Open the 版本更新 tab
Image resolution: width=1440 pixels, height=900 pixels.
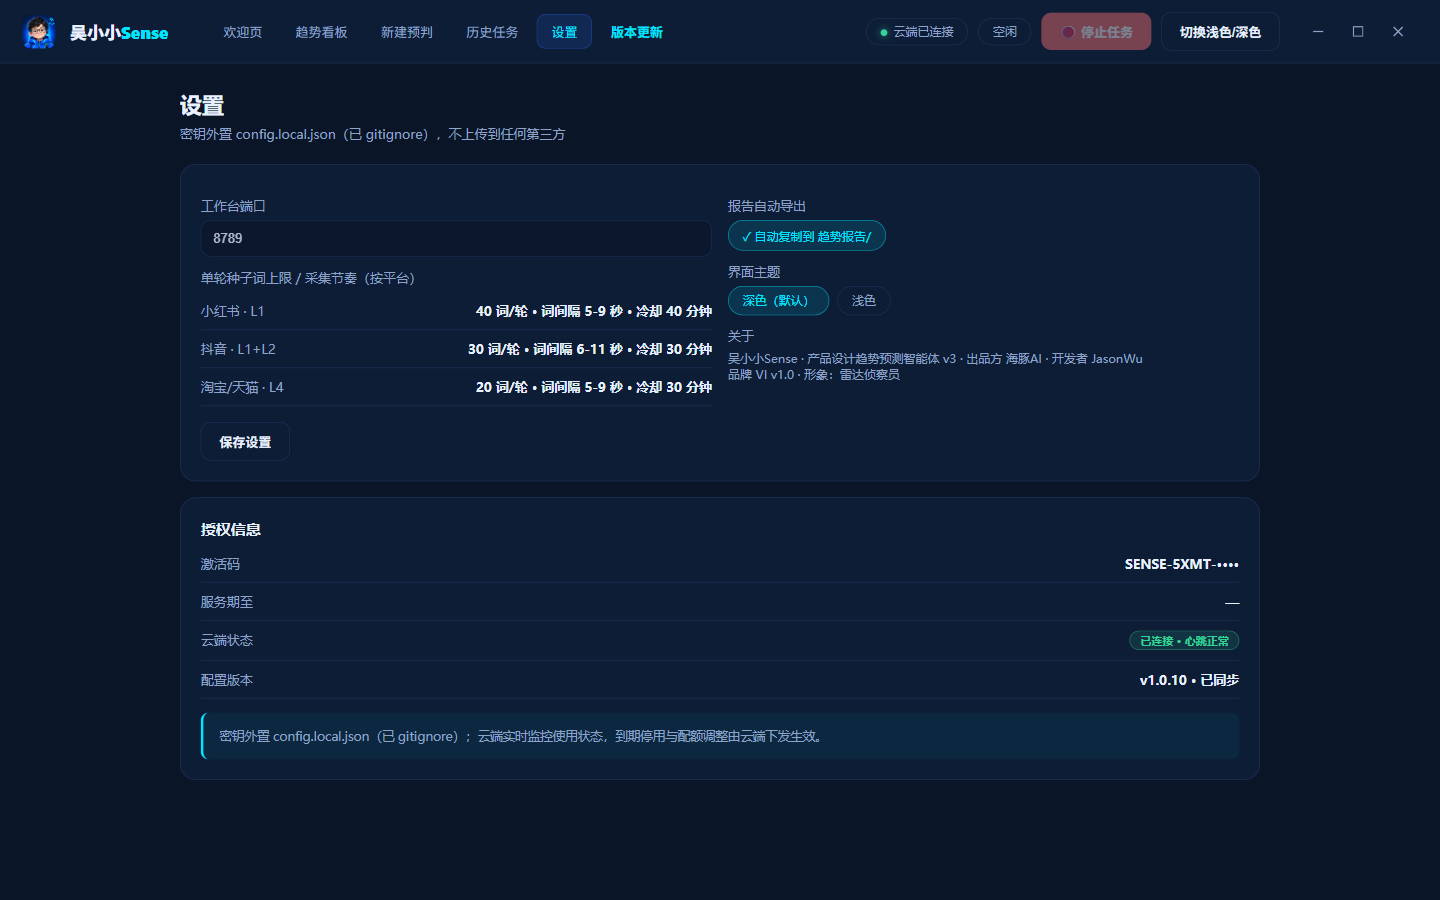pyautogui.click(x=637, y=32)
